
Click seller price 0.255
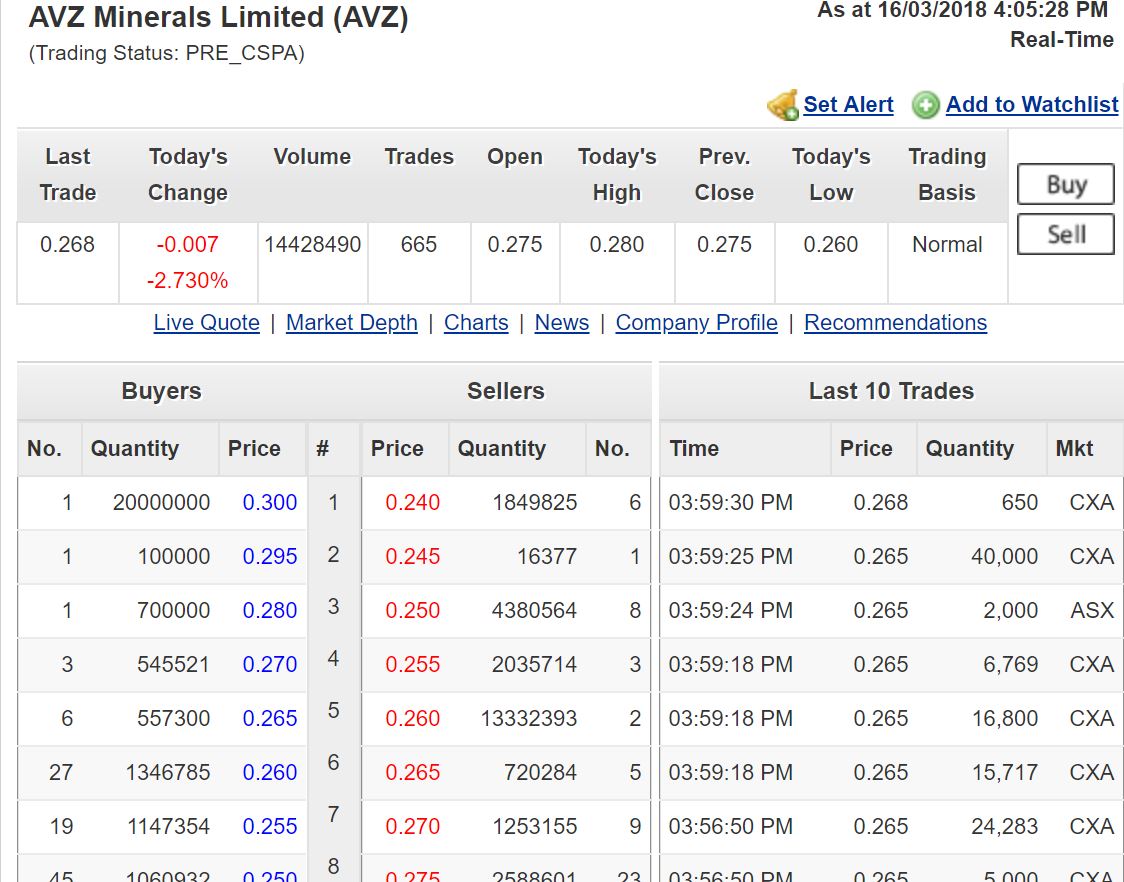412,664
